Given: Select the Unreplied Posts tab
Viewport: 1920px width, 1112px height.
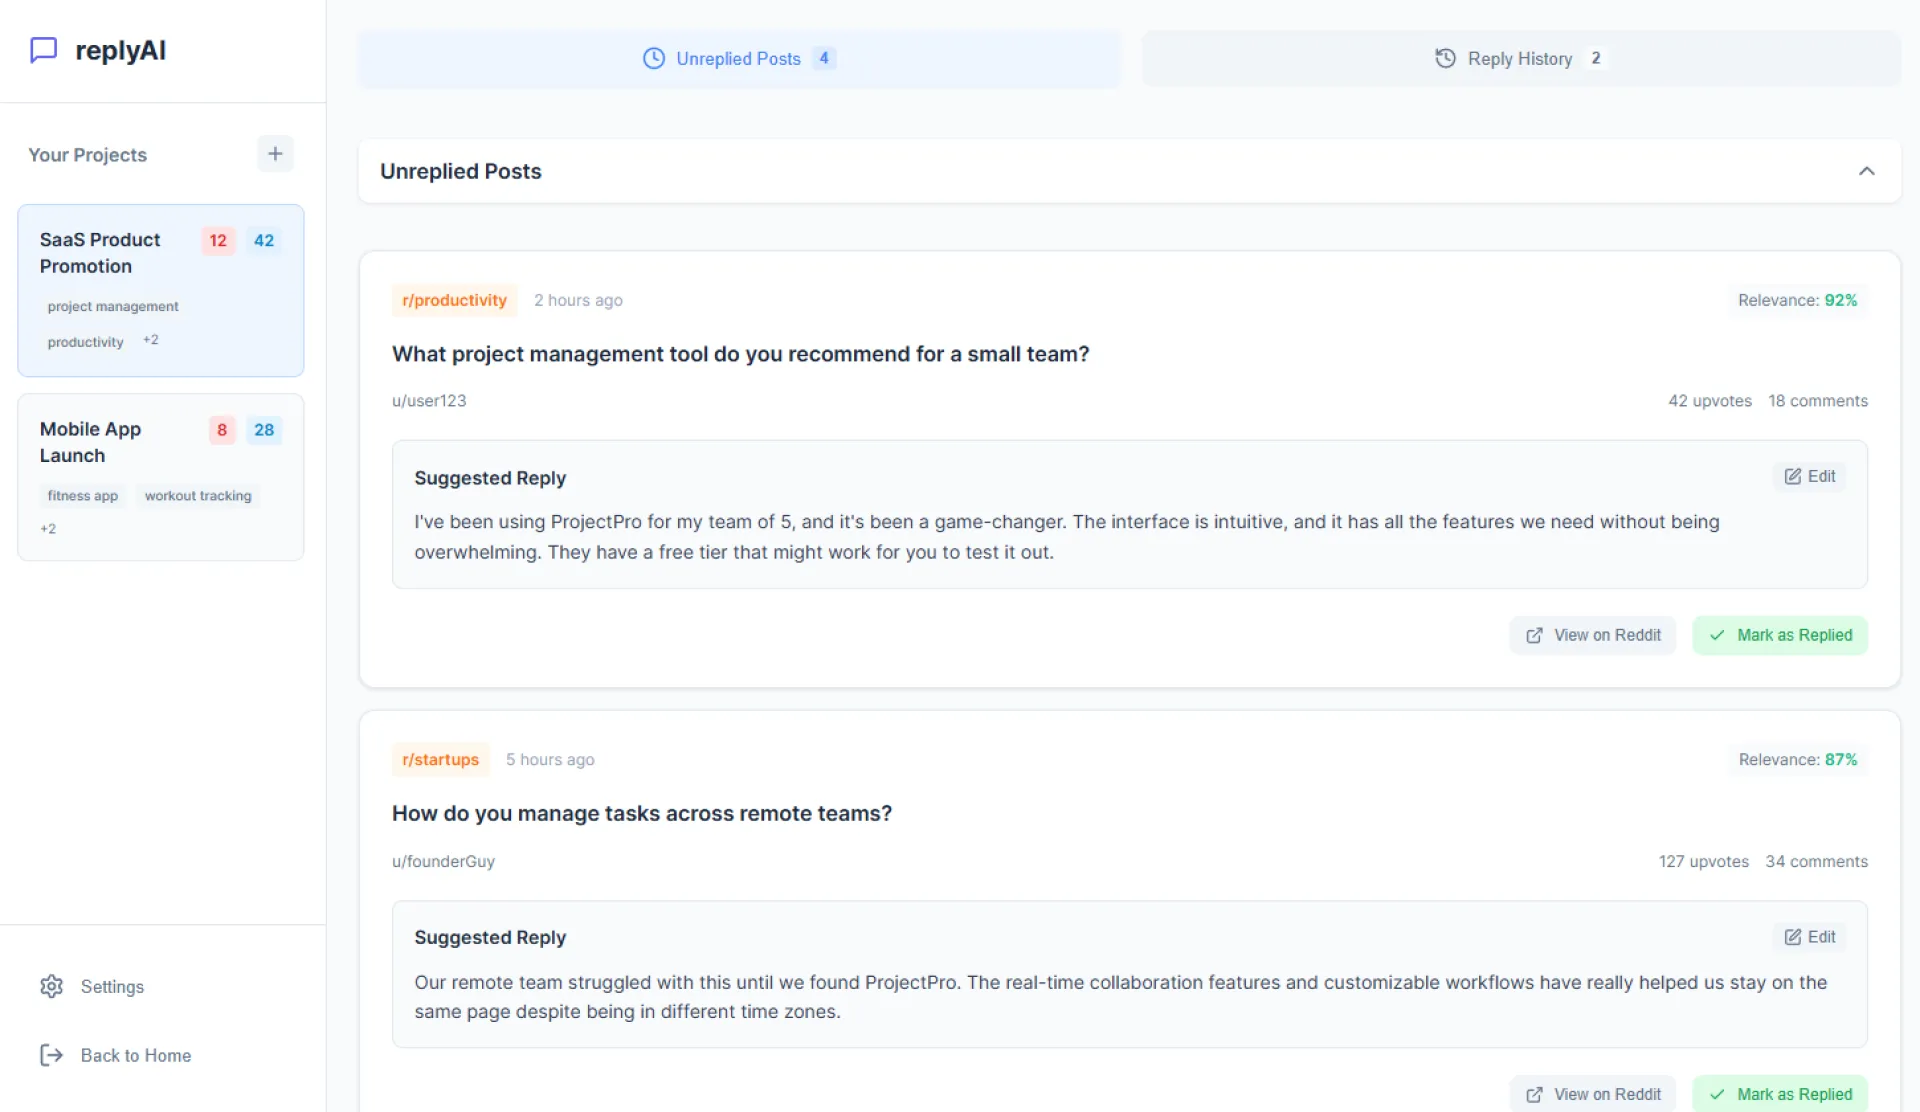Looking at the screenshot, I should tap(738, 59).
